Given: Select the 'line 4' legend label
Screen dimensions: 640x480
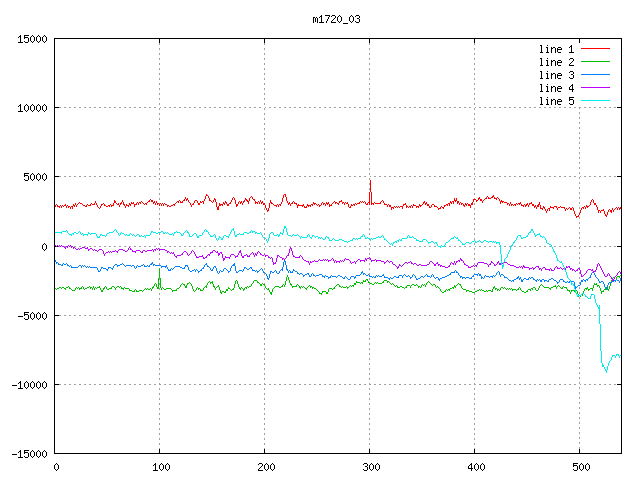Looking at the screenshot, I should coord(556,88).
